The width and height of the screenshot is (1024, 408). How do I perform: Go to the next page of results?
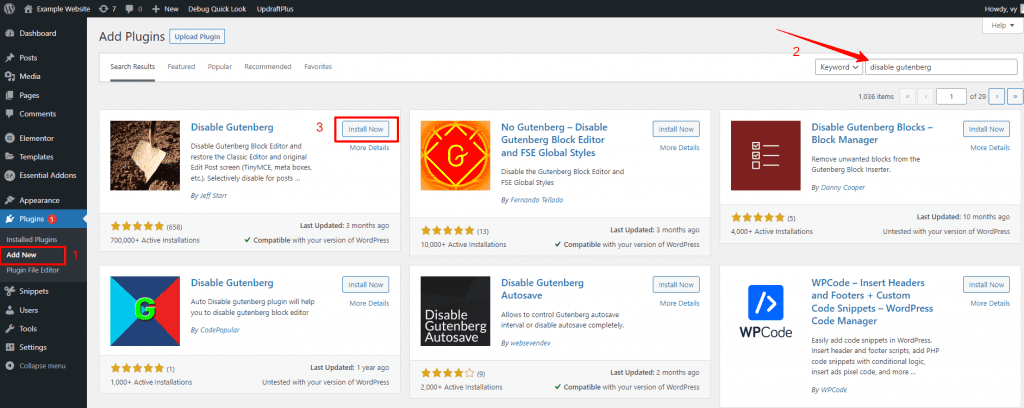[x=998, y=96]
